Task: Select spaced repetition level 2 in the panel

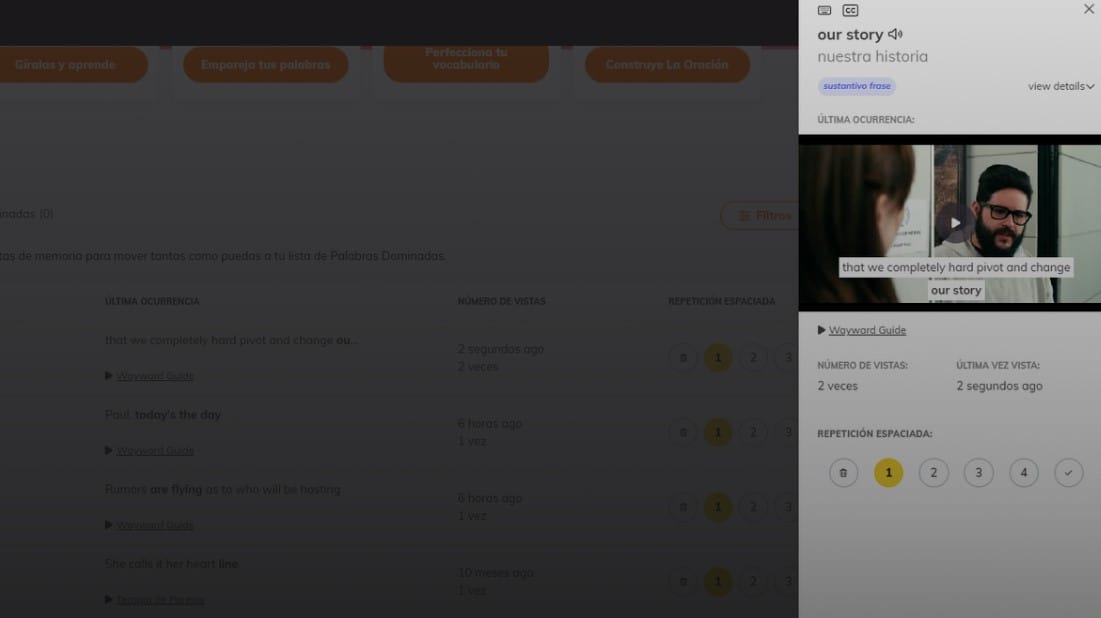Action: click(933, 473)
